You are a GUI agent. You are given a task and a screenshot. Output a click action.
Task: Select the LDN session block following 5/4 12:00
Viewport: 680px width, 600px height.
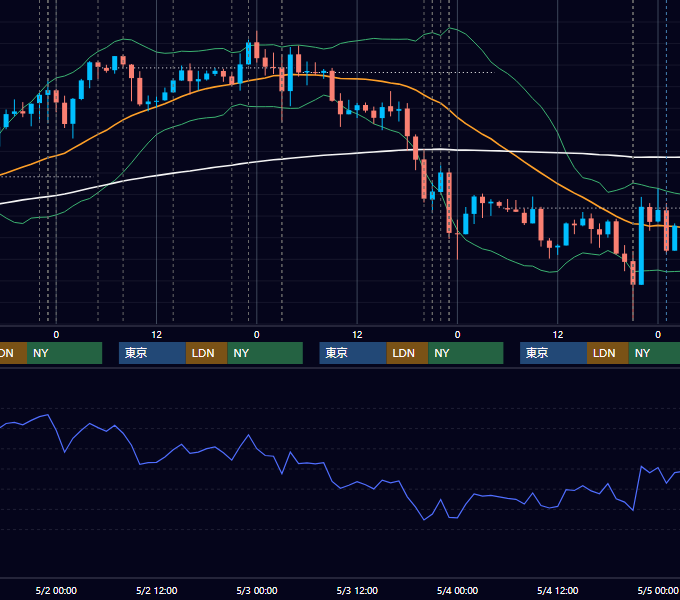click(x=608, y=353)
